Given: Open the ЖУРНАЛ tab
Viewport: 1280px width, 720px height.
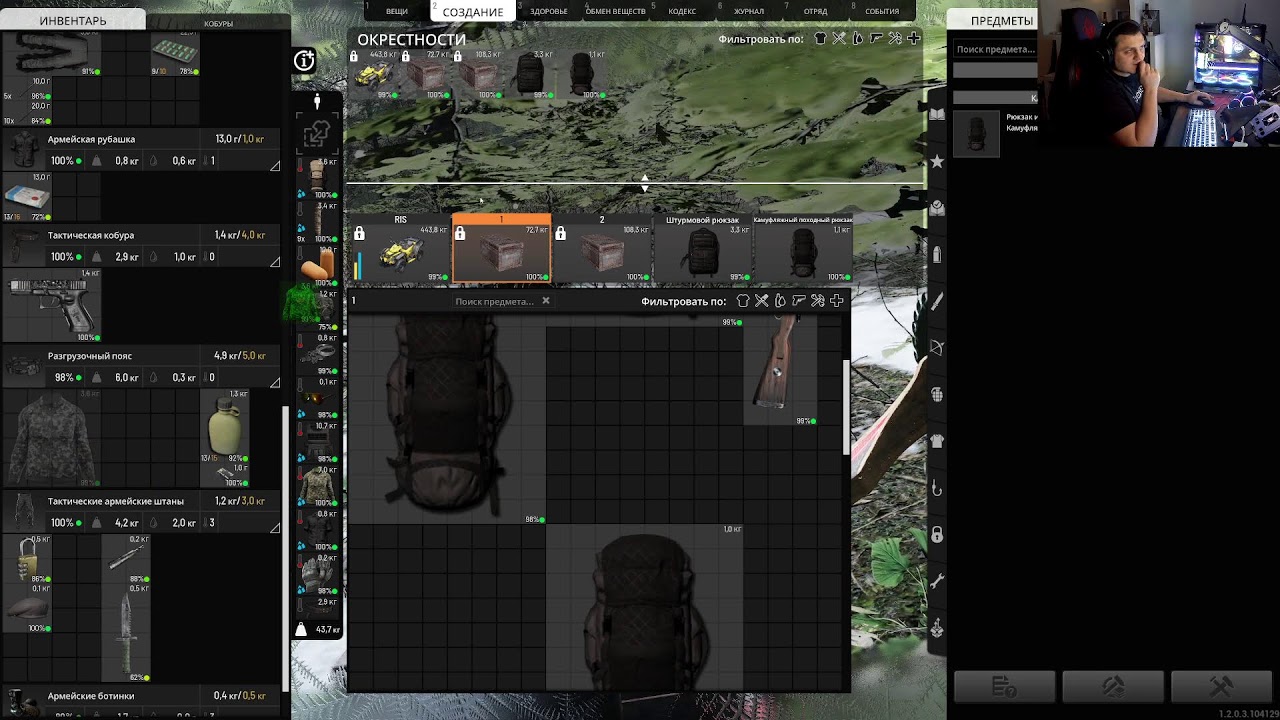Looking at the screenshot, I should (749, 11).
